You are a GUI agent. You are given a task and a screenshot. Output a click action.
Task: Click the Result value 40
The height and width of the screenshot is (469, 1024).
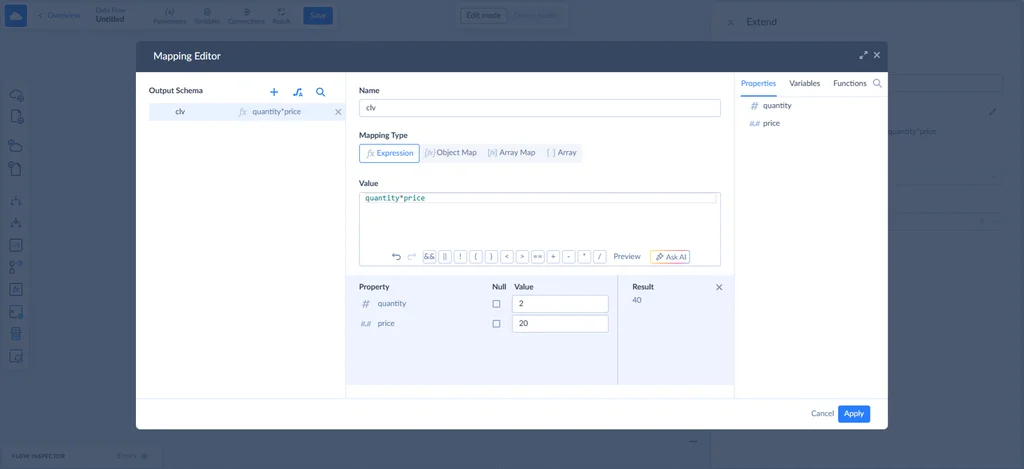[x=637, y=300]
